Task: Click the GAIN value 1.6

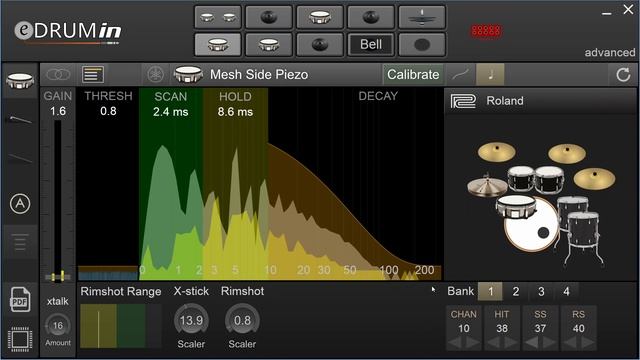Action: (x=58, y=111)
